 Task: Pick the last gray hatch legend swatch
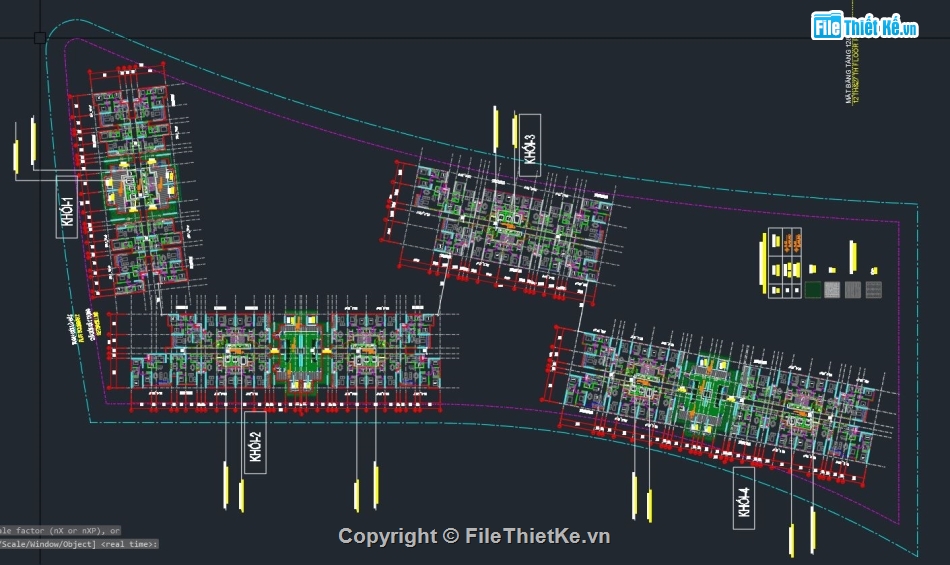(x=873, y=289)
